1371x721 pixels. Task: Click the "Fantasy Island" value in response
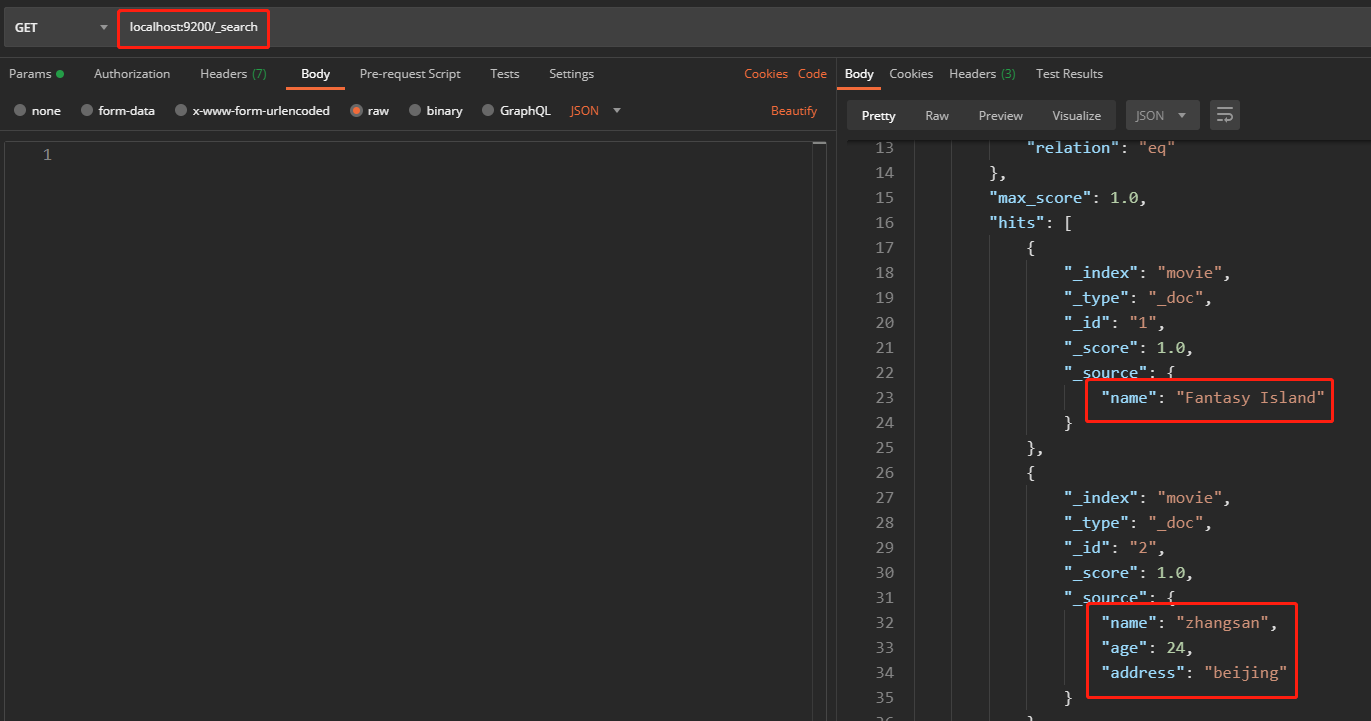(1249, 398)
